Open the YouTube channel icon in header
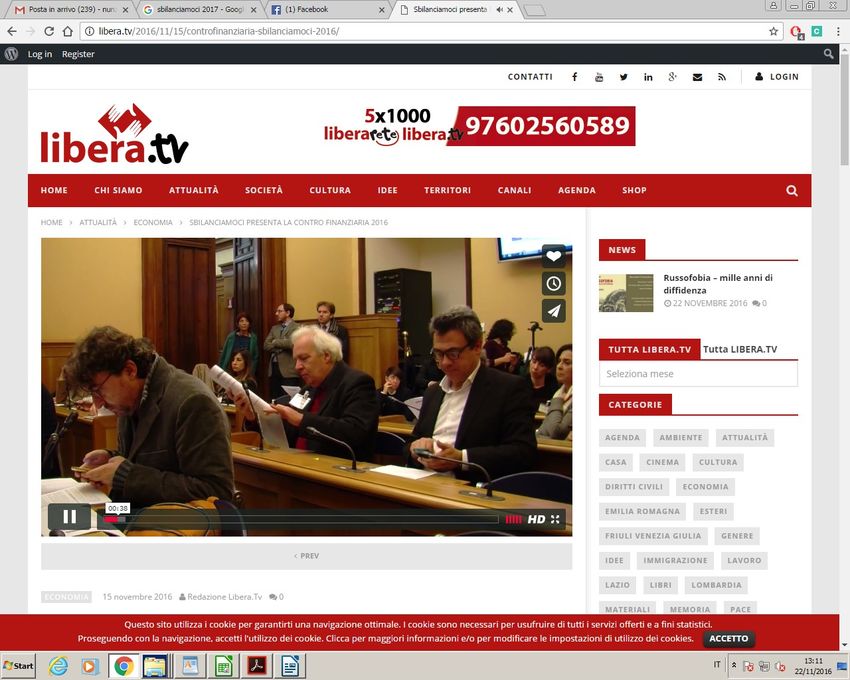This screenshot has height=680, width=850. [x=599, y=77]
